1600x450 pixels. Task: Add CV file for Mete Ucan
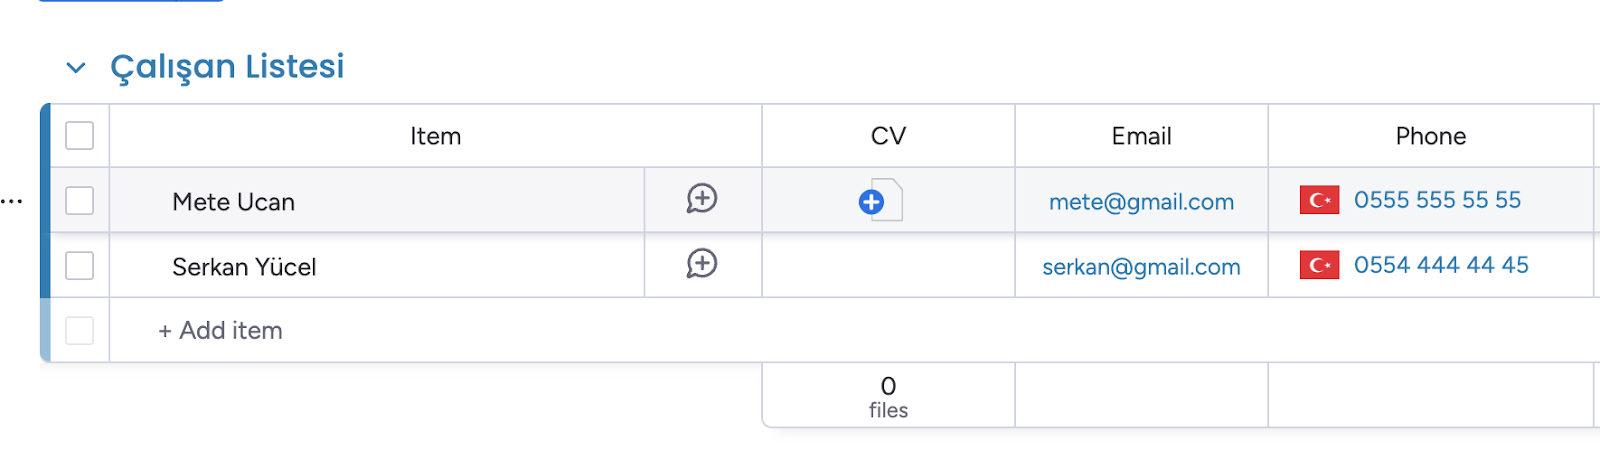871,202
